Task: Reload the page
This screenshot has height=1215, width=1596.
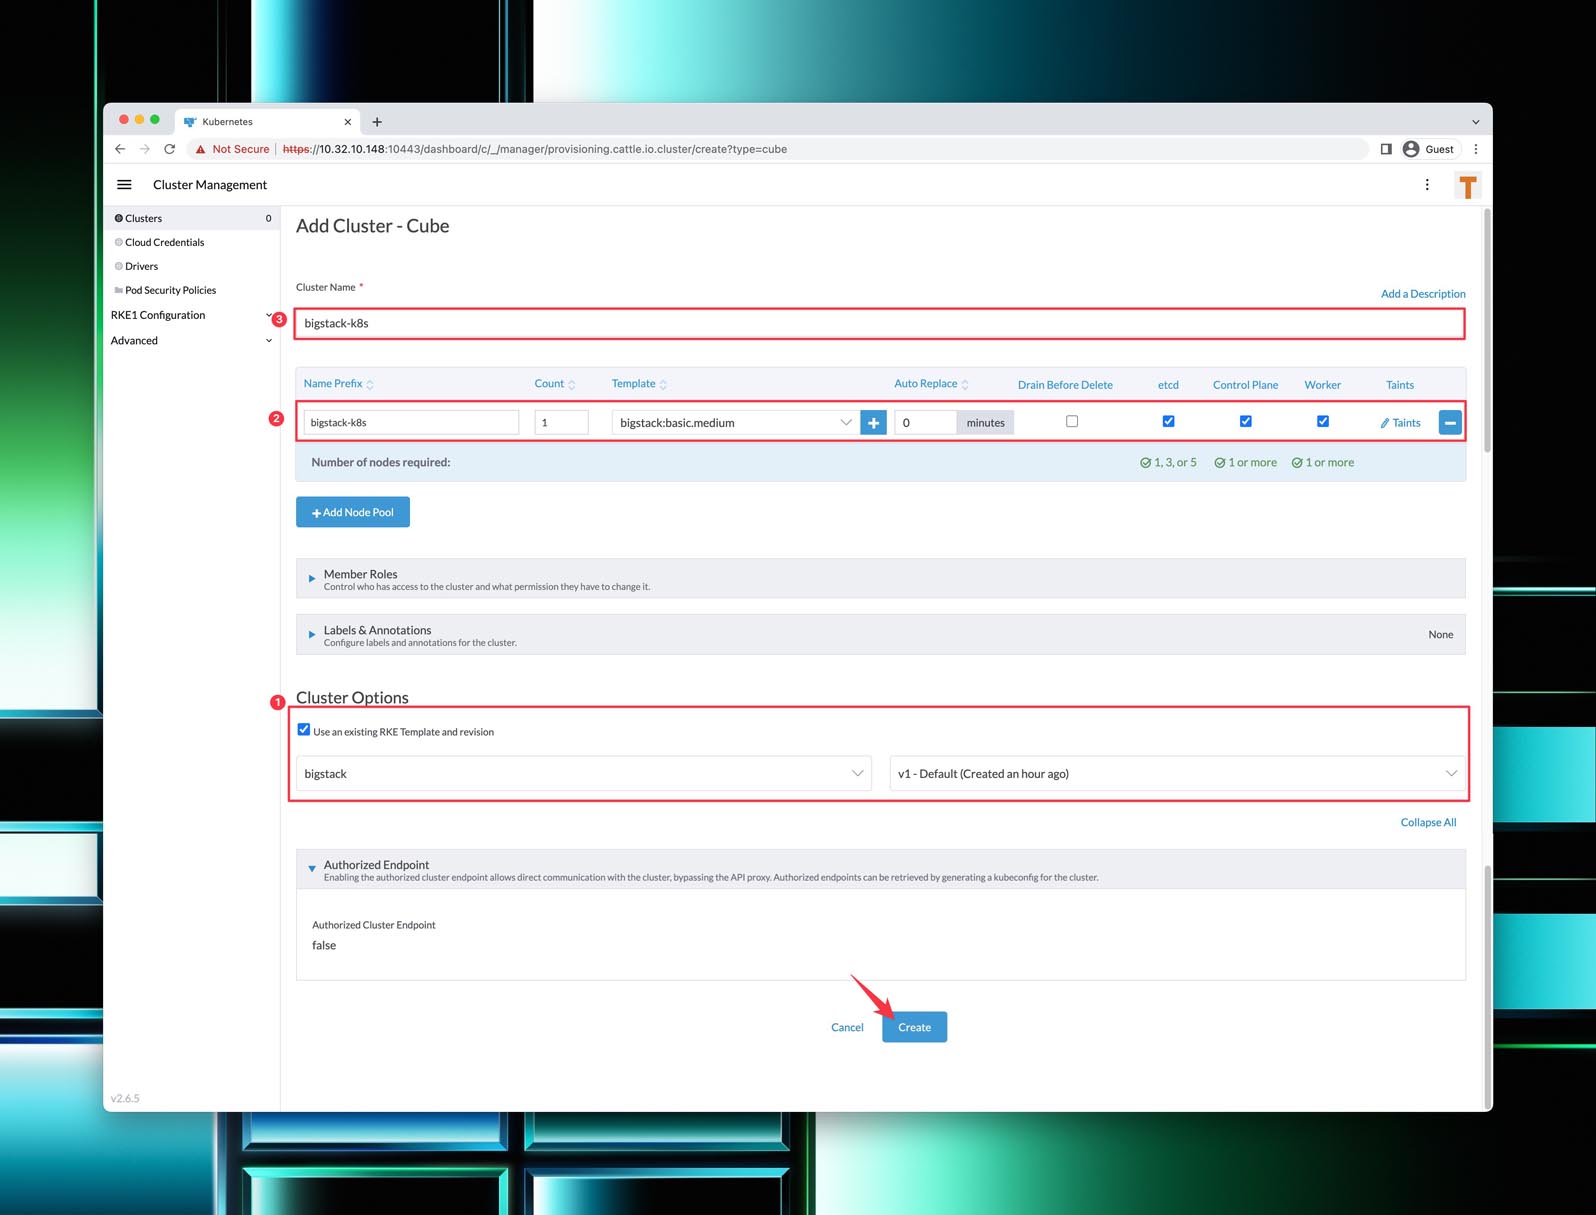Action: click(x=170, y=149)
